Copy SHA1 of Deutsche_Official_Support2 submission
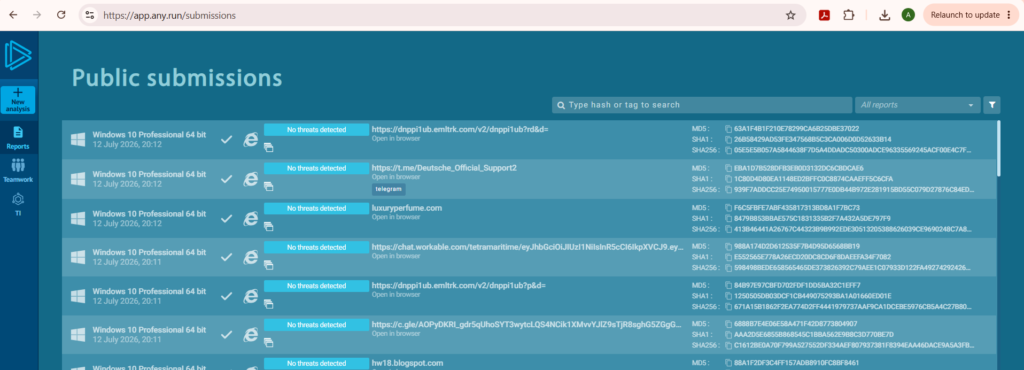The height and width of the screenshot is (370, 1024). [729, 179]
